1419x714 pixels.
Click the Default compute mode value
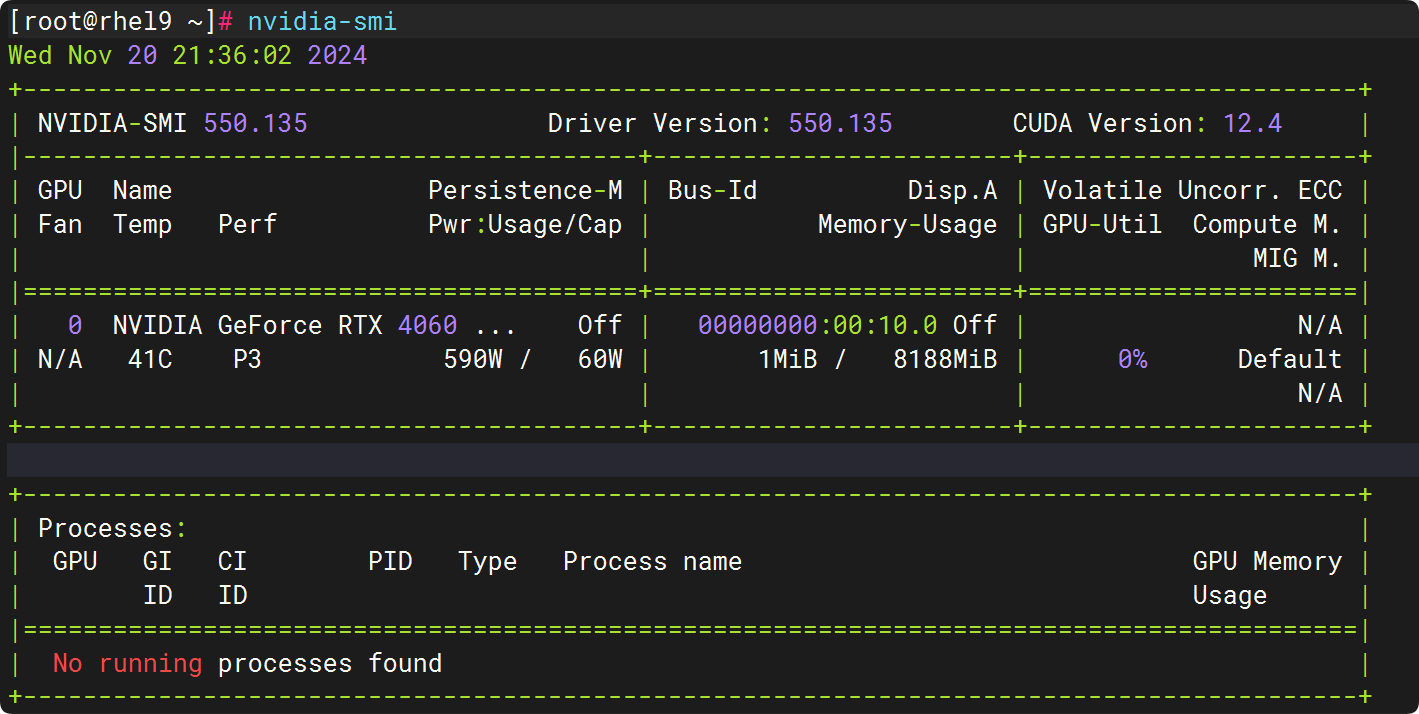(1290, 359)
